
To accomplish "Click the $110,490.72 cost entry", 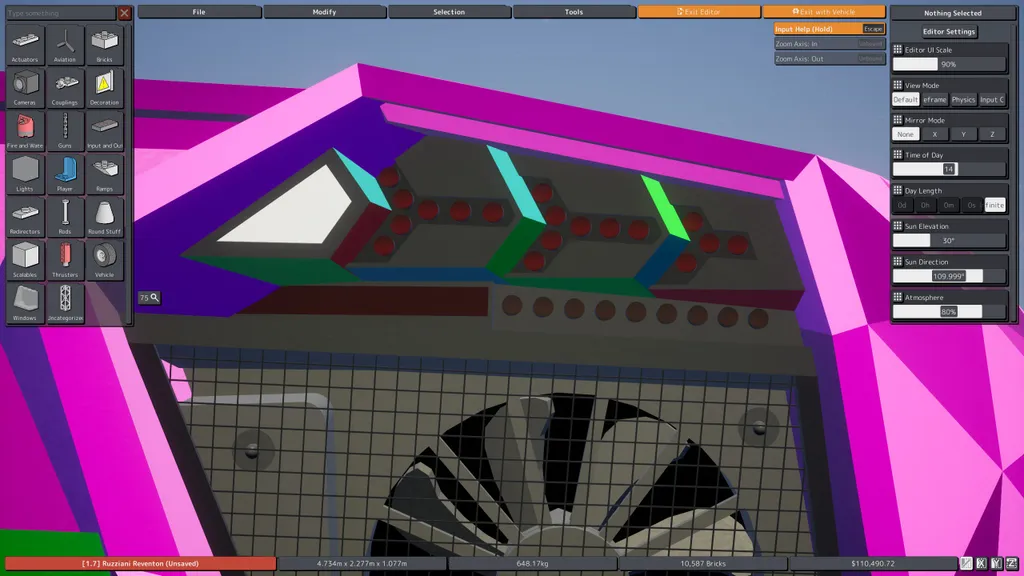I will (873, 563).
